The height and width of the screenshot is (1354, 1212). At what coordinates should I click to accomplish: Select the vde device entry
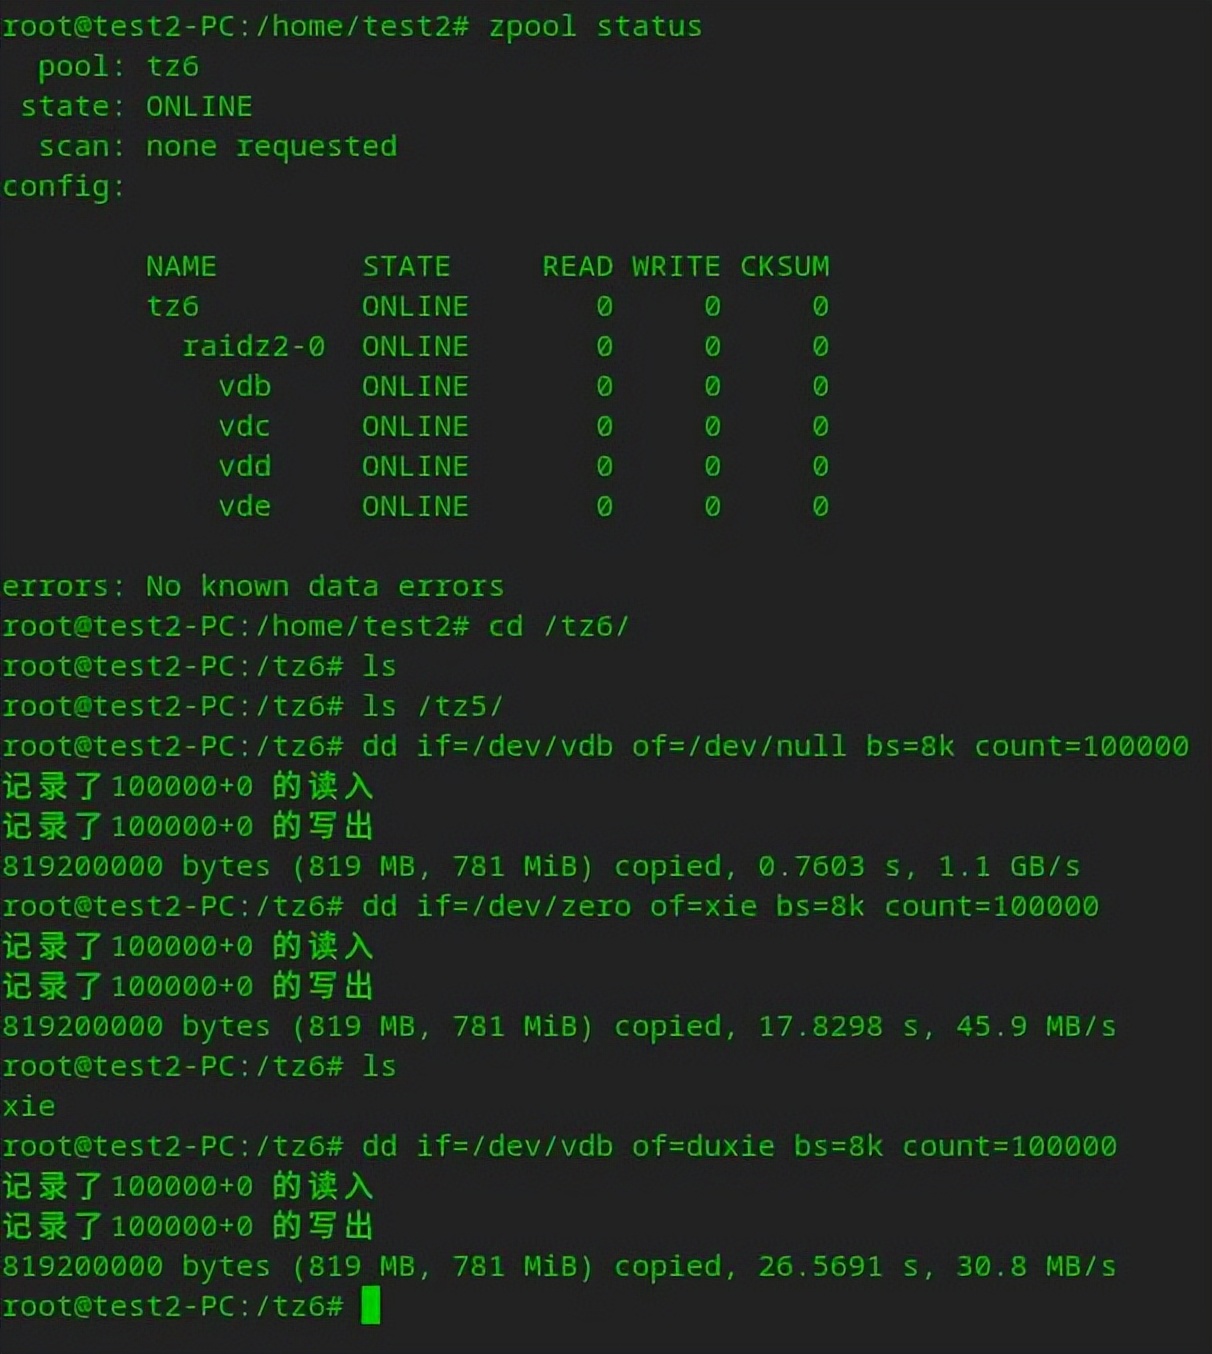245,506
